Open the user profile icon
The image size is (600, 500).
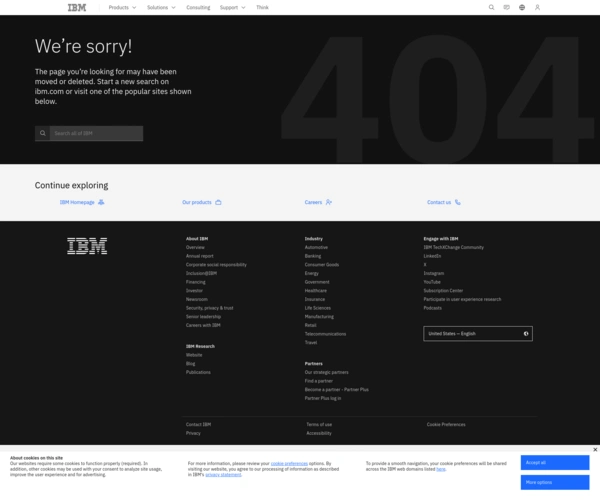[537, 7]
